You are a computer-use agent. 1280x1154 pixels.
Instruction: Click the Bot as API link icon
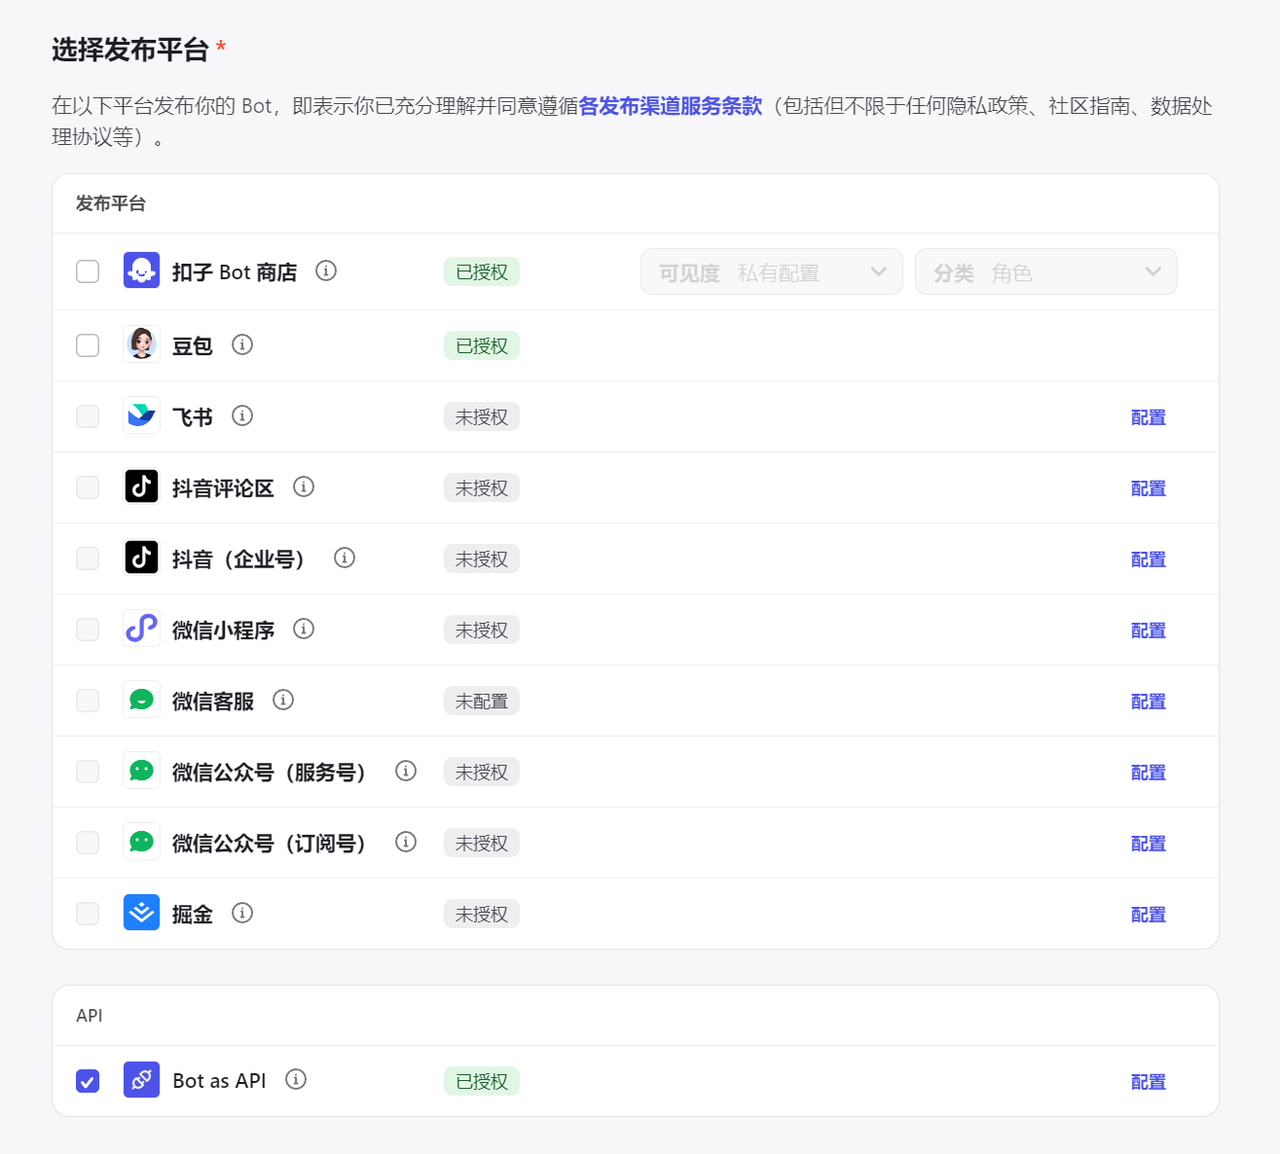click(141, 1079)
